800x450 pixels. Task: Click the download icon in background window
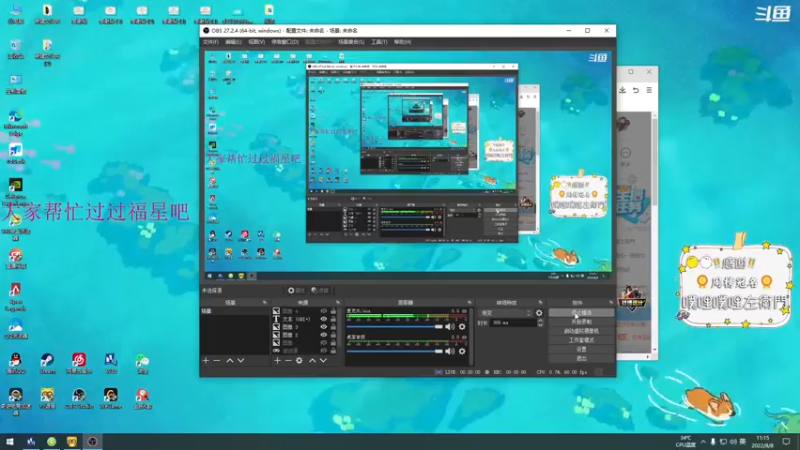[x=622, y=90]
